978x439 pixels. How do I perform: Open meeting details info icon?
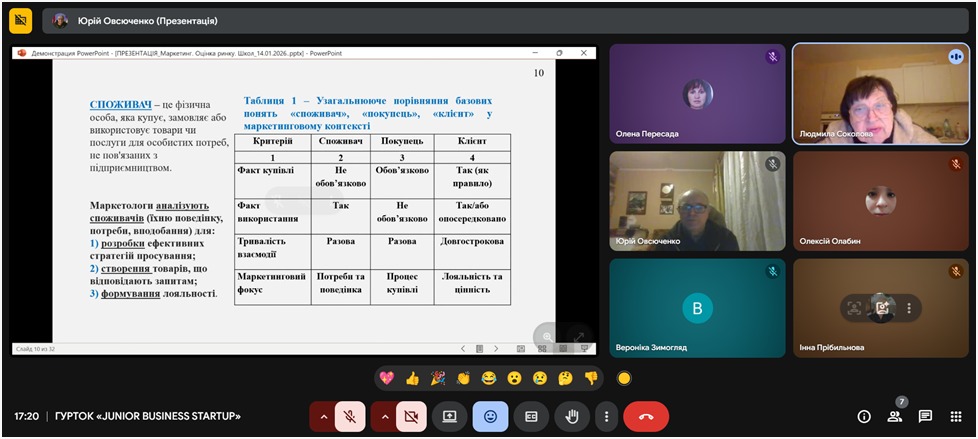864,416
